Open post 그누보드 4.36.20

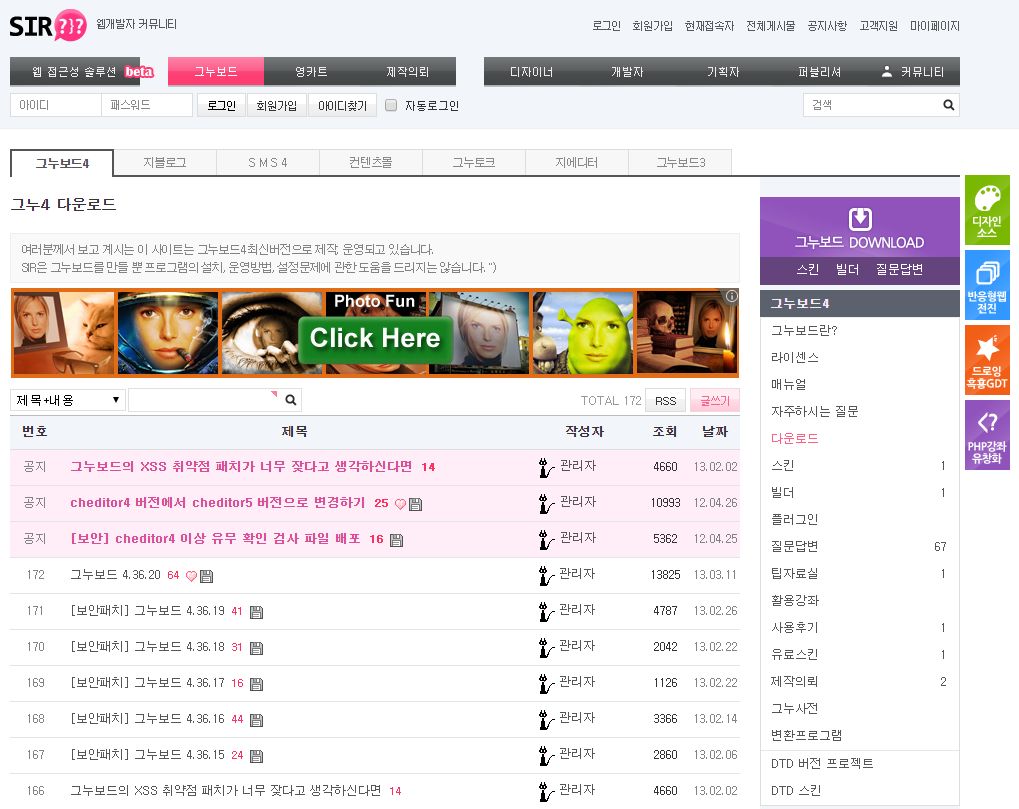click(115, 575)
